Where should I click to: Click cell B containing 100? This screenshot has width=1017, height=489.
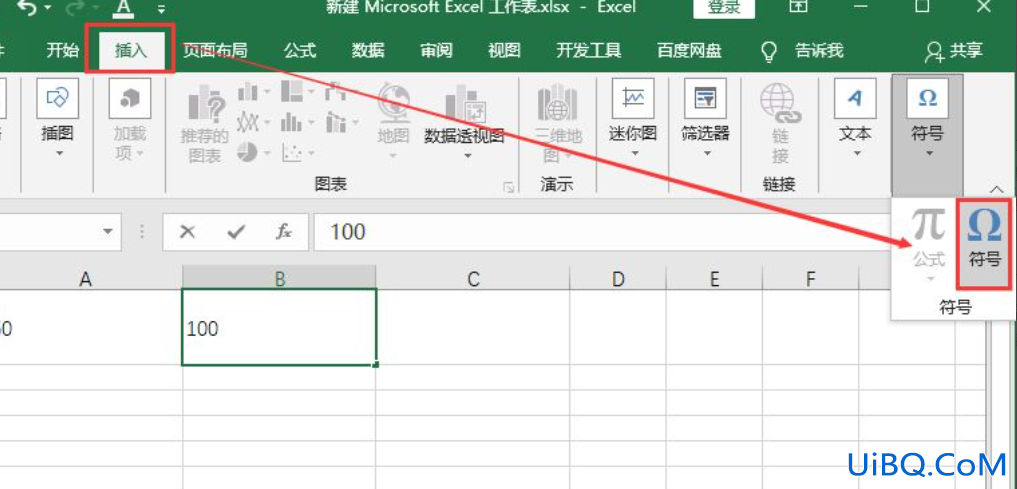[279, 328]
